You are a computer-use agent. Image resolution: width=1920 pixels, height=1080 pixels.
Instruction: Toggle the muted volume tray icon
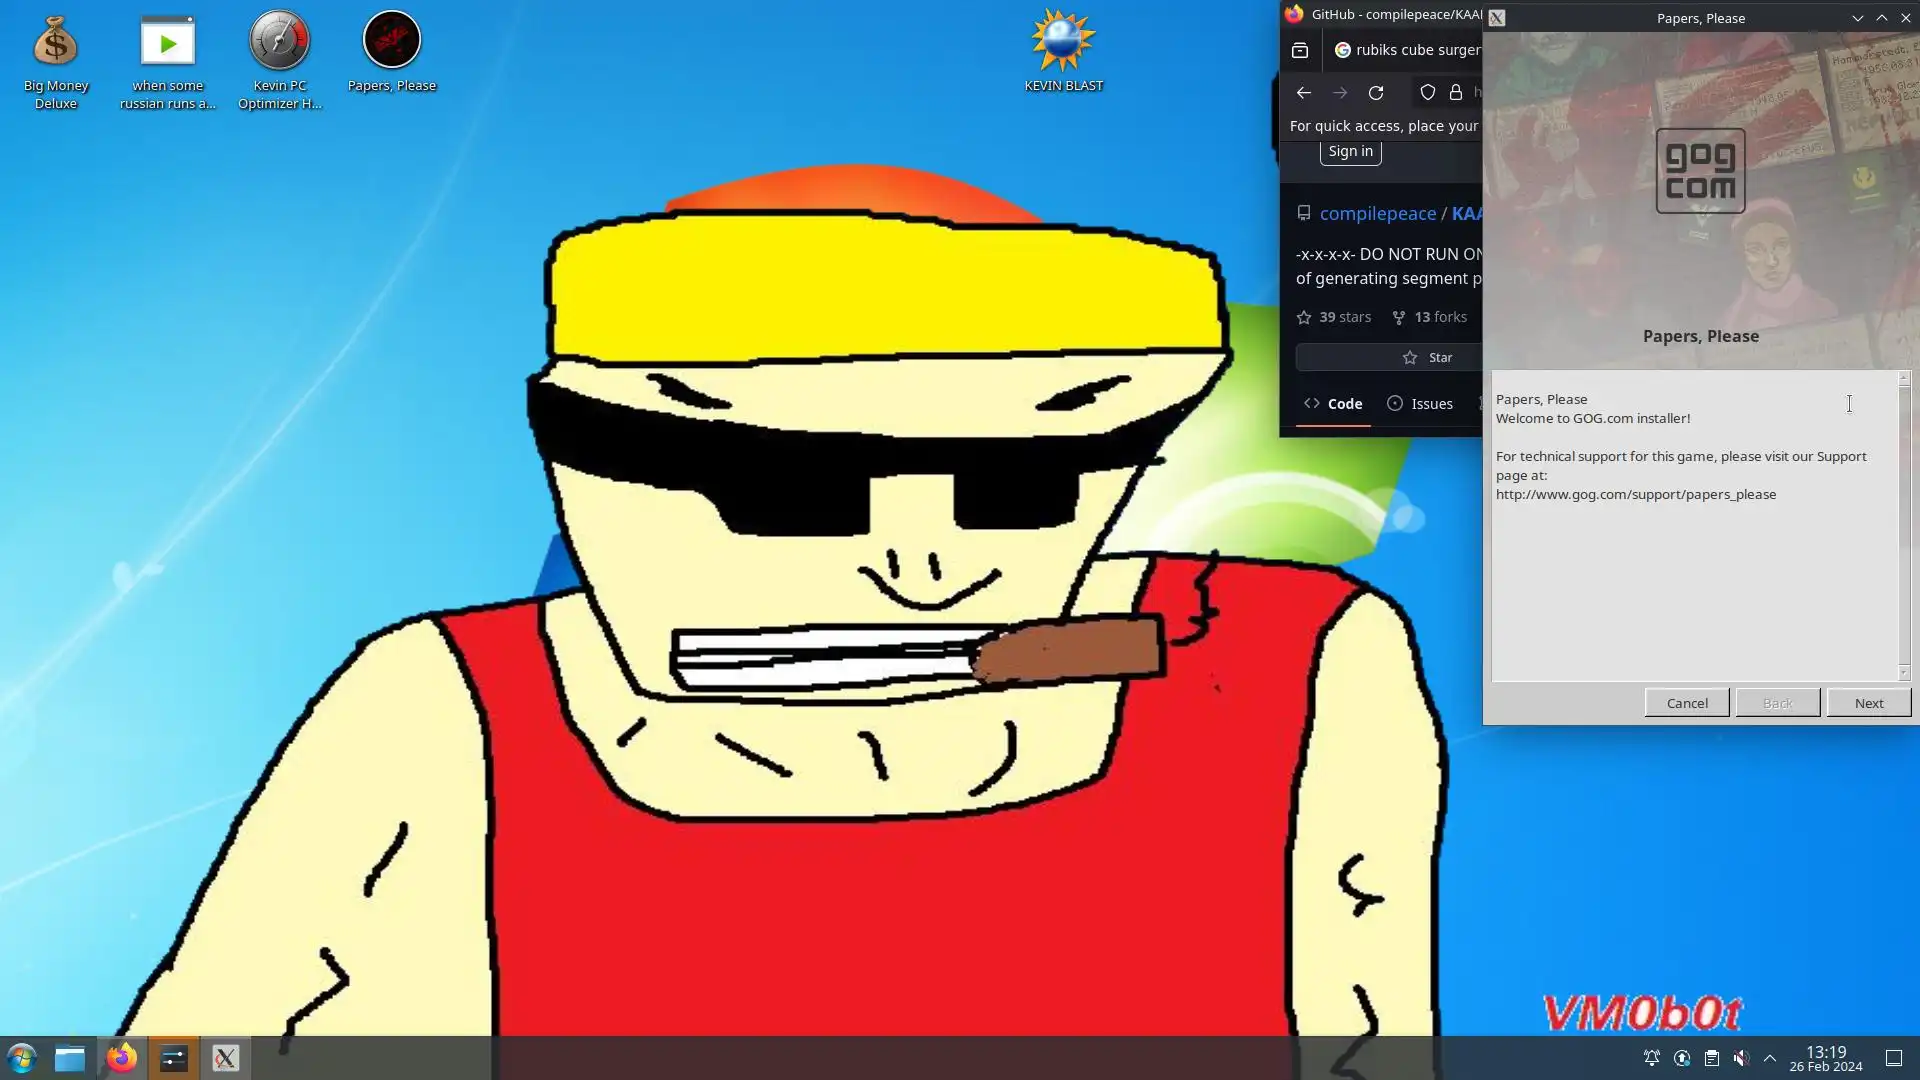coord(1741,1058)
